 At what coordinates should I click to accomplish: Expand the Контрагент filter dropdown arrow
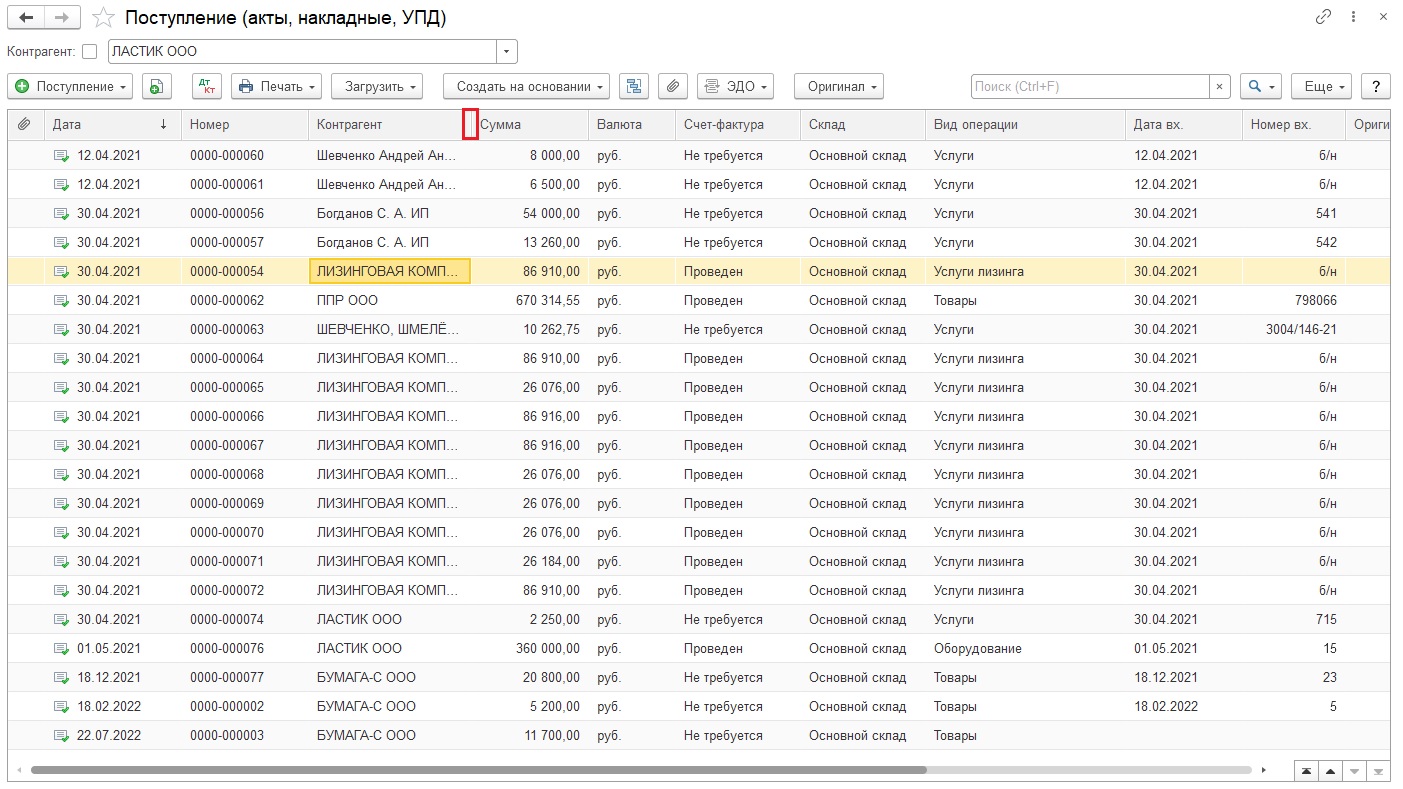click(507, 51)
